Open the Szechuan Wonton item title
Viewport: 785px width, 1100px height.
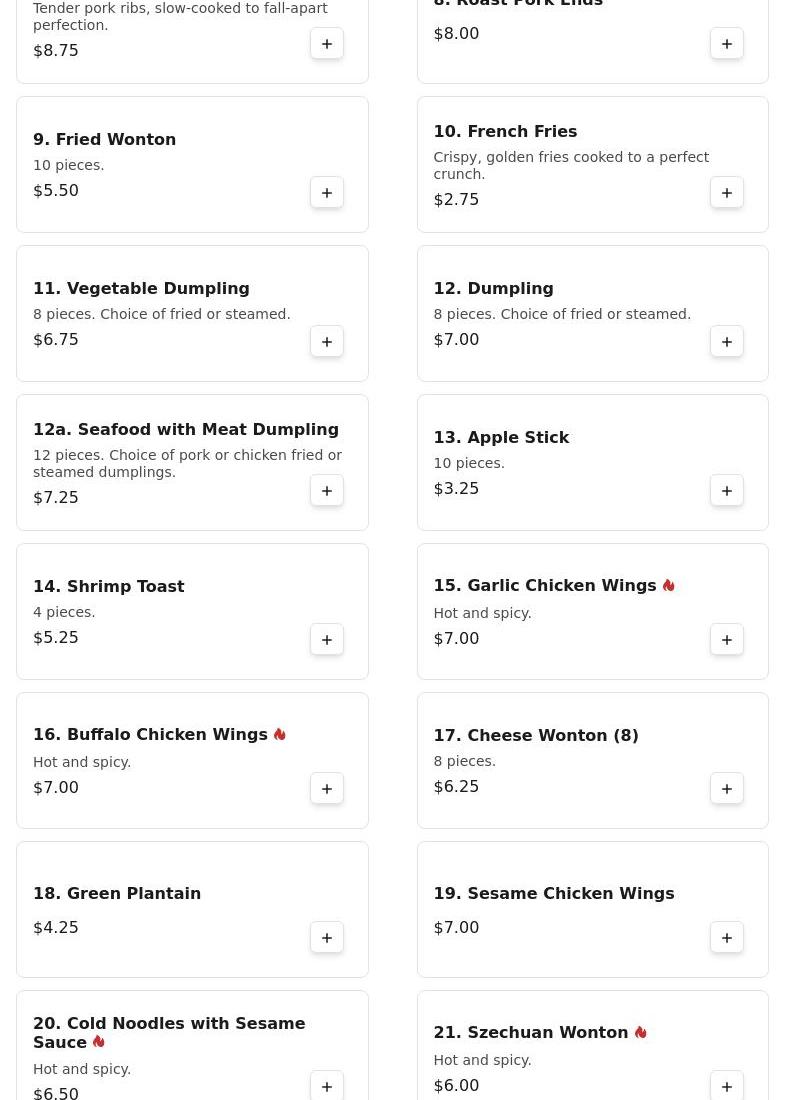tap(530, 1033)
